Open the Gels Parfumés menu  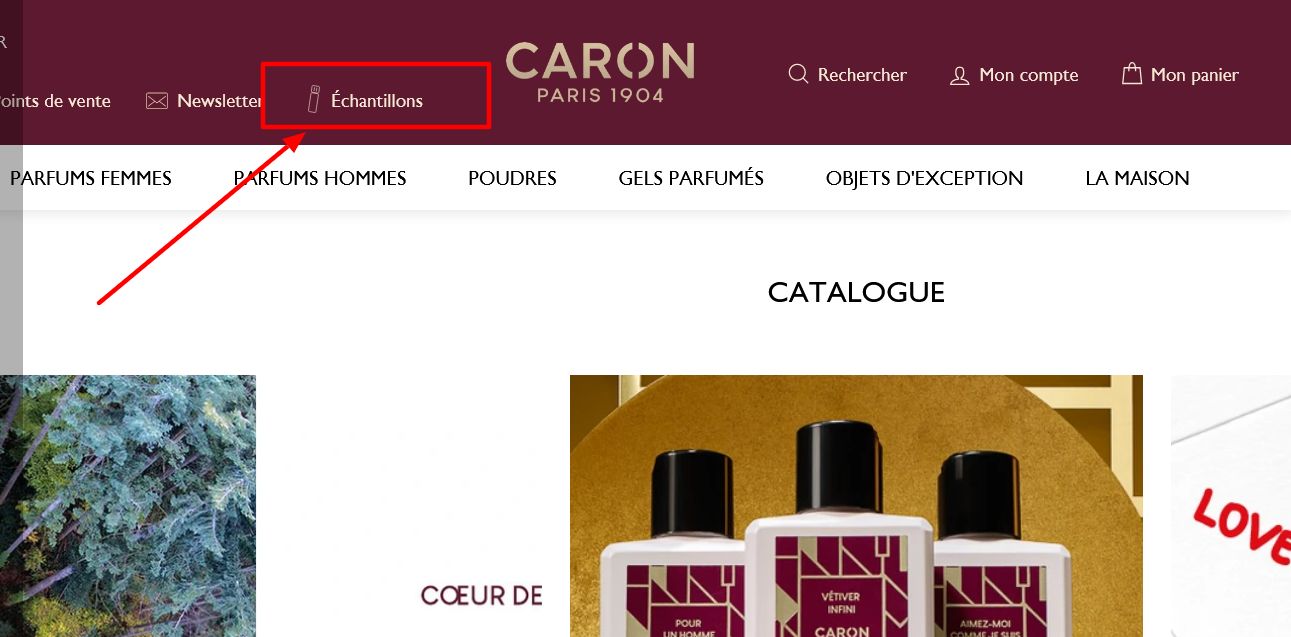(691, 178)
